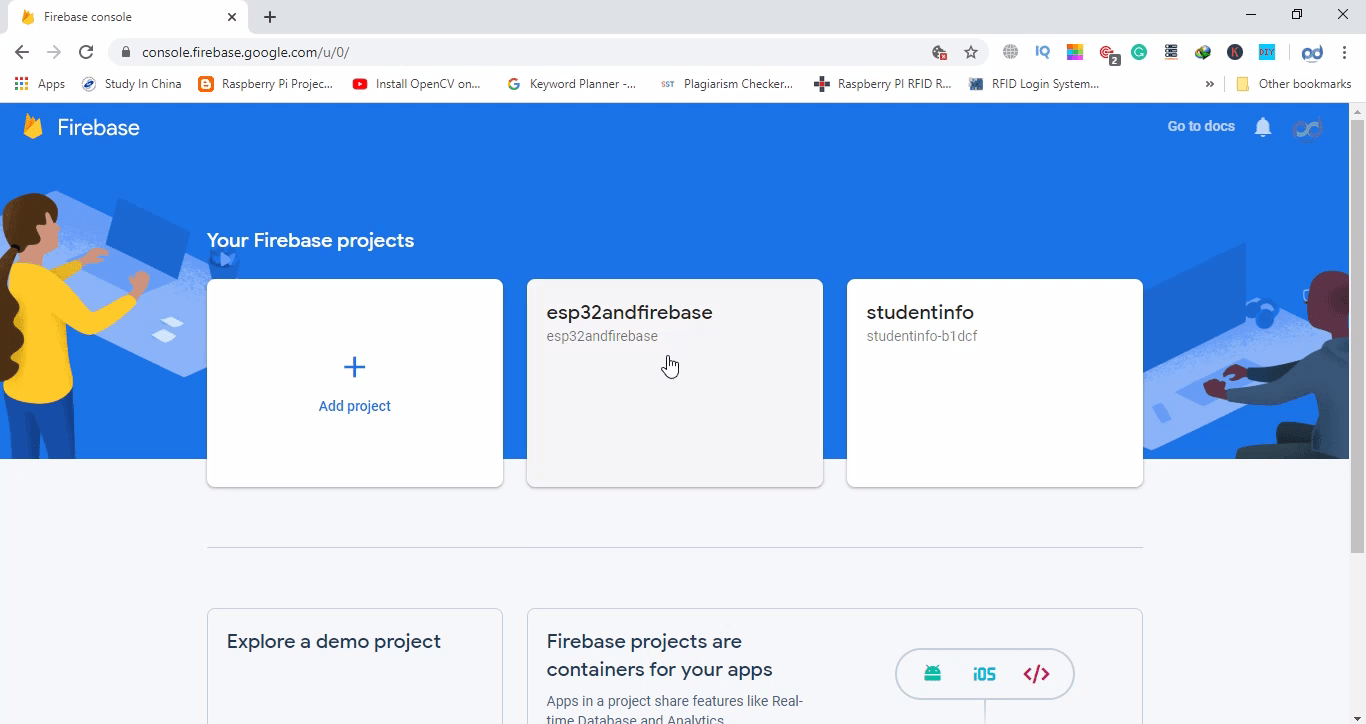Open the RFID Login System... bookmark
The width and height of the screenshot is (1366, 724).
pos(1034,84)
